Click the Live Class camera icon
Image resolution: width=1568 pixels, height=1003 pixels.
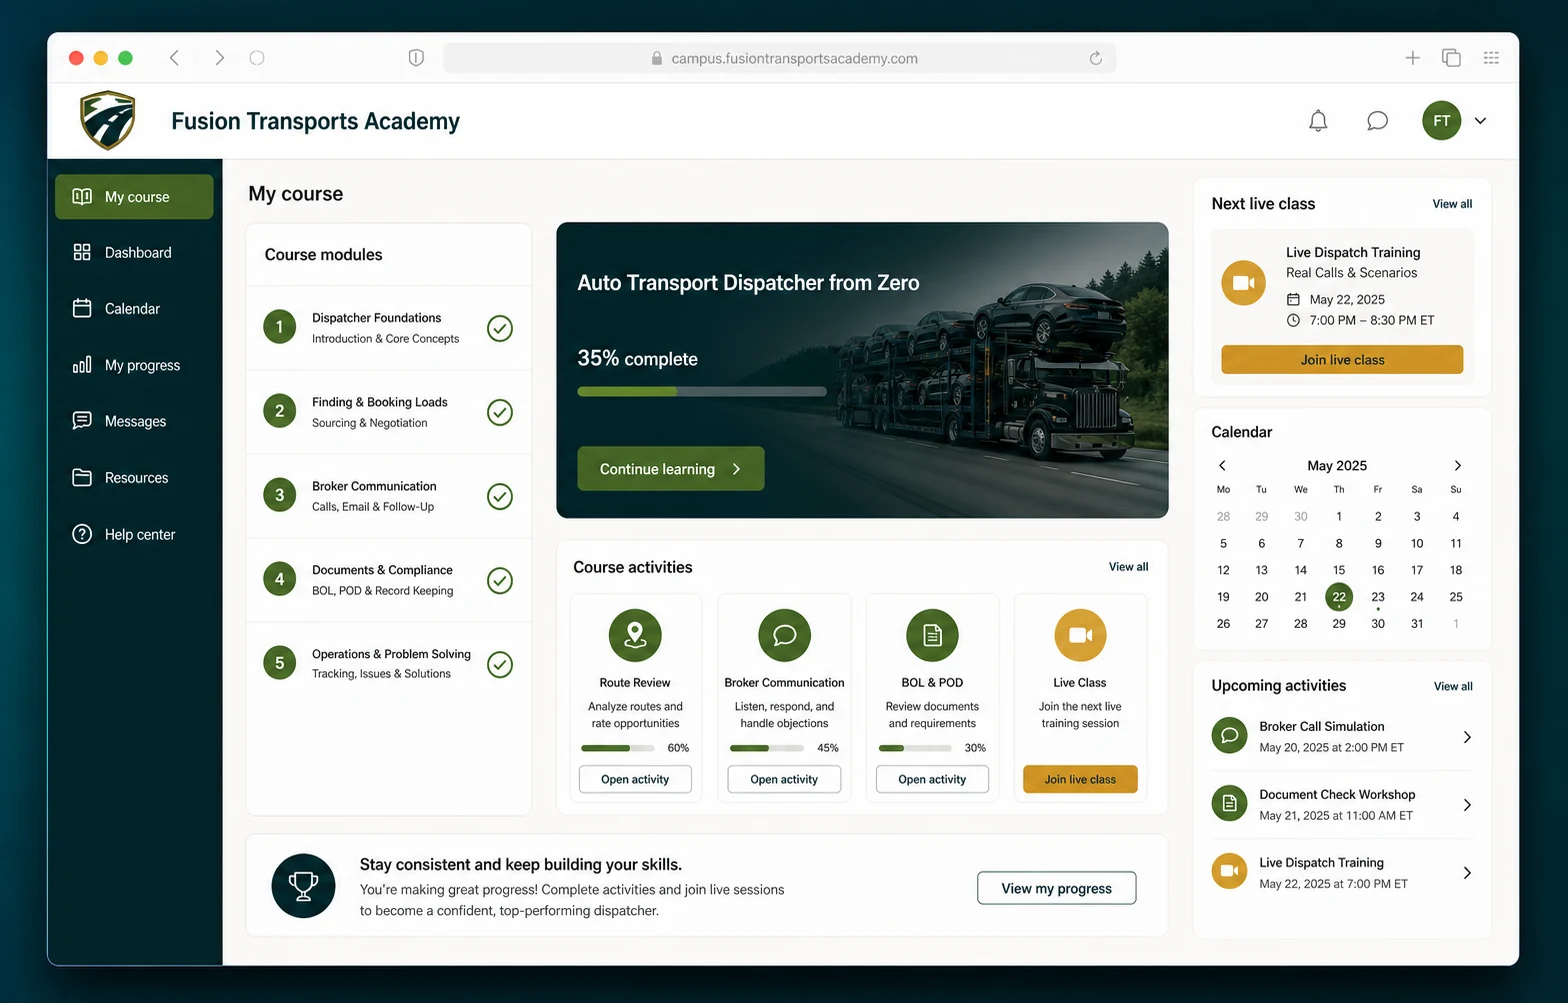1080,635
